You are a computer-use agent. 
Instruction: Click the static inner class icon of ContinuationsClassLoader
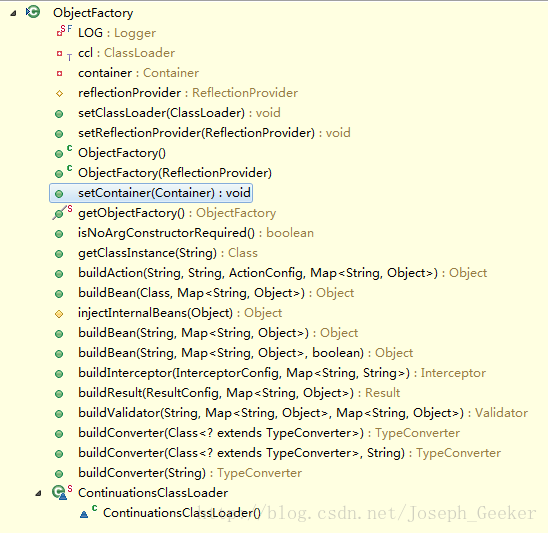click(x=62, y=492)
